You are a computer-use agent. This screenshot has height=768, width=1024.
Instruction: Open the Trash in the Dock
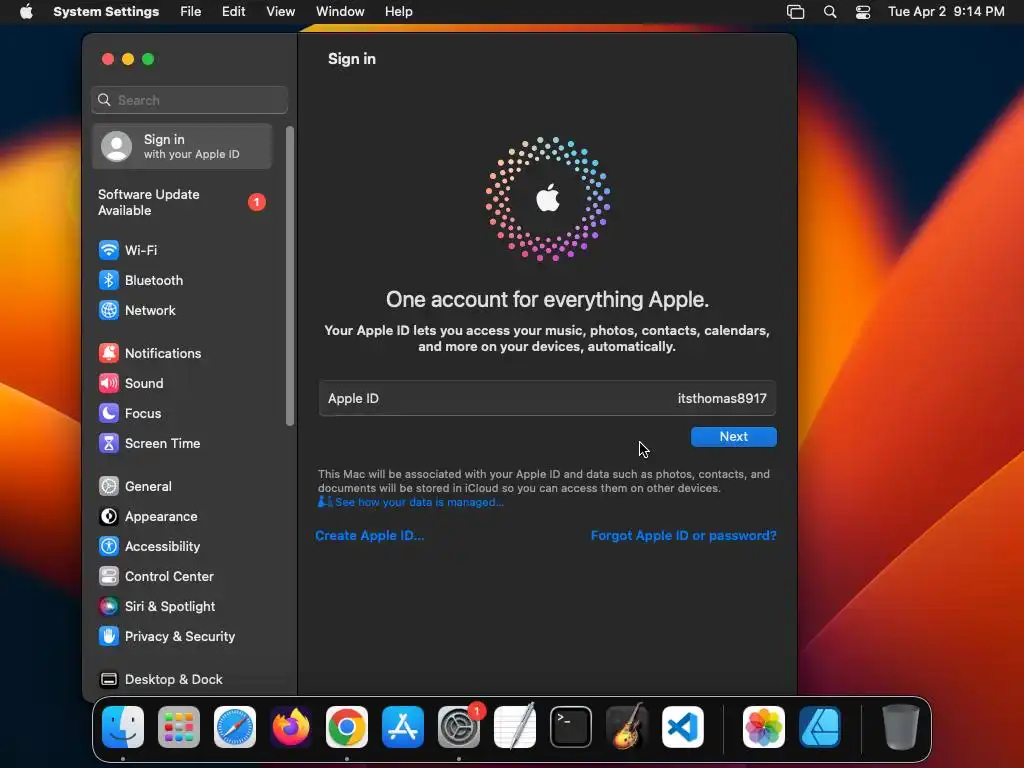click(x=901, y=727)
